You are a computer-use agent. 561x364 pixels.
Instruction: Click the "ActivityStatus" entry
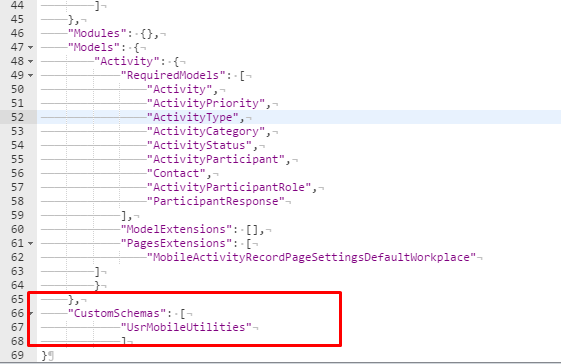(x=199, y=145)
